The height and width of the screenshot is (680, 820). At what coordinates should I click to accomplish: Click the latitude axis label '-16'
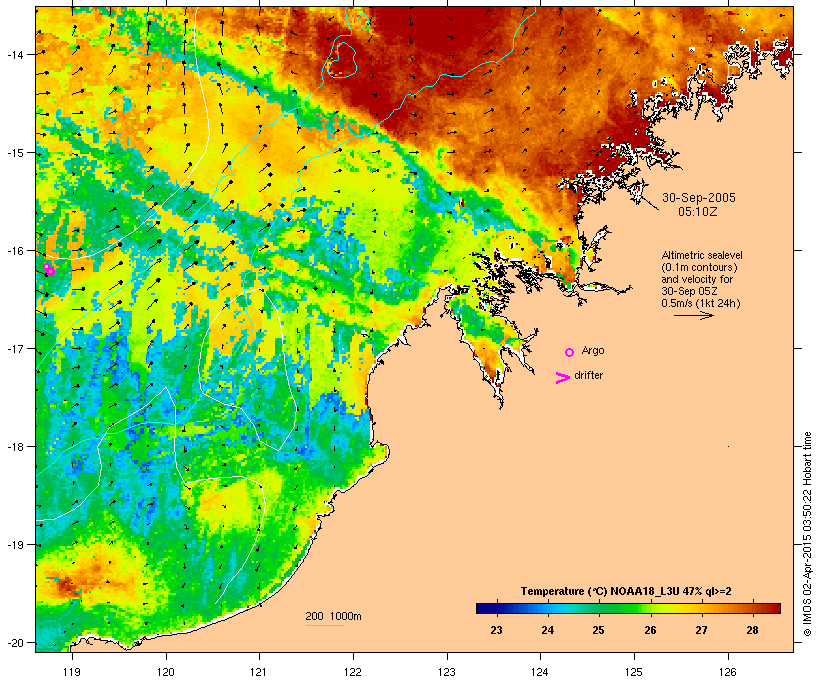14,251
